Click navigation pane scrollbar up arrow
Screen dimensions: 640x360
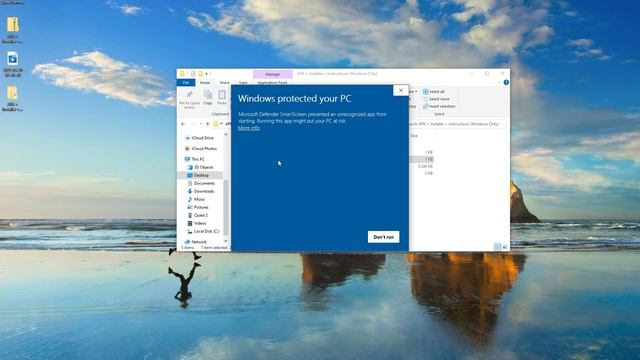click(226, 134)
